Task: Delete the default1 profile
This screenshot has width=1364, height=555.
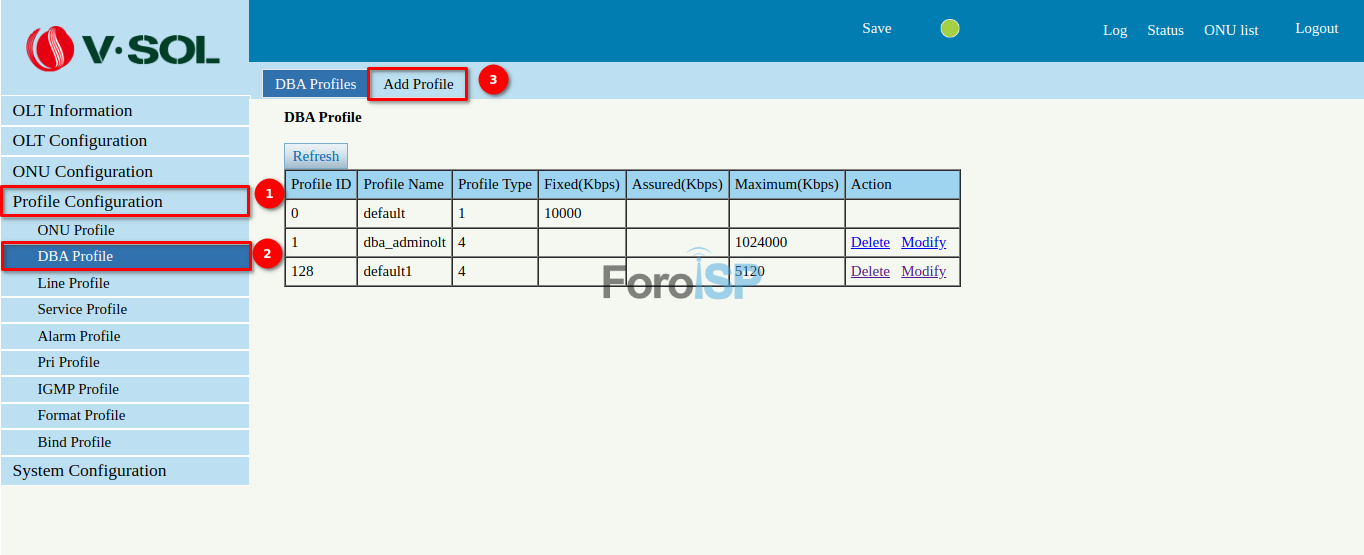Action: [x=870, y=271]
